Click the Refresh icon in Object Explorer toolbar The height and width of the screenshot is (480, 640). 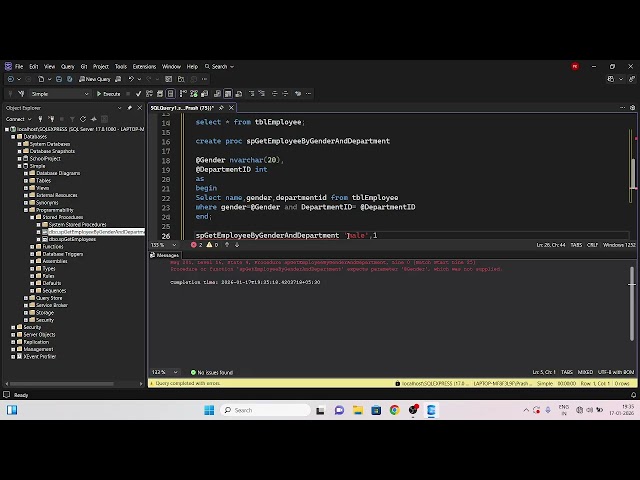click(83, 119)
